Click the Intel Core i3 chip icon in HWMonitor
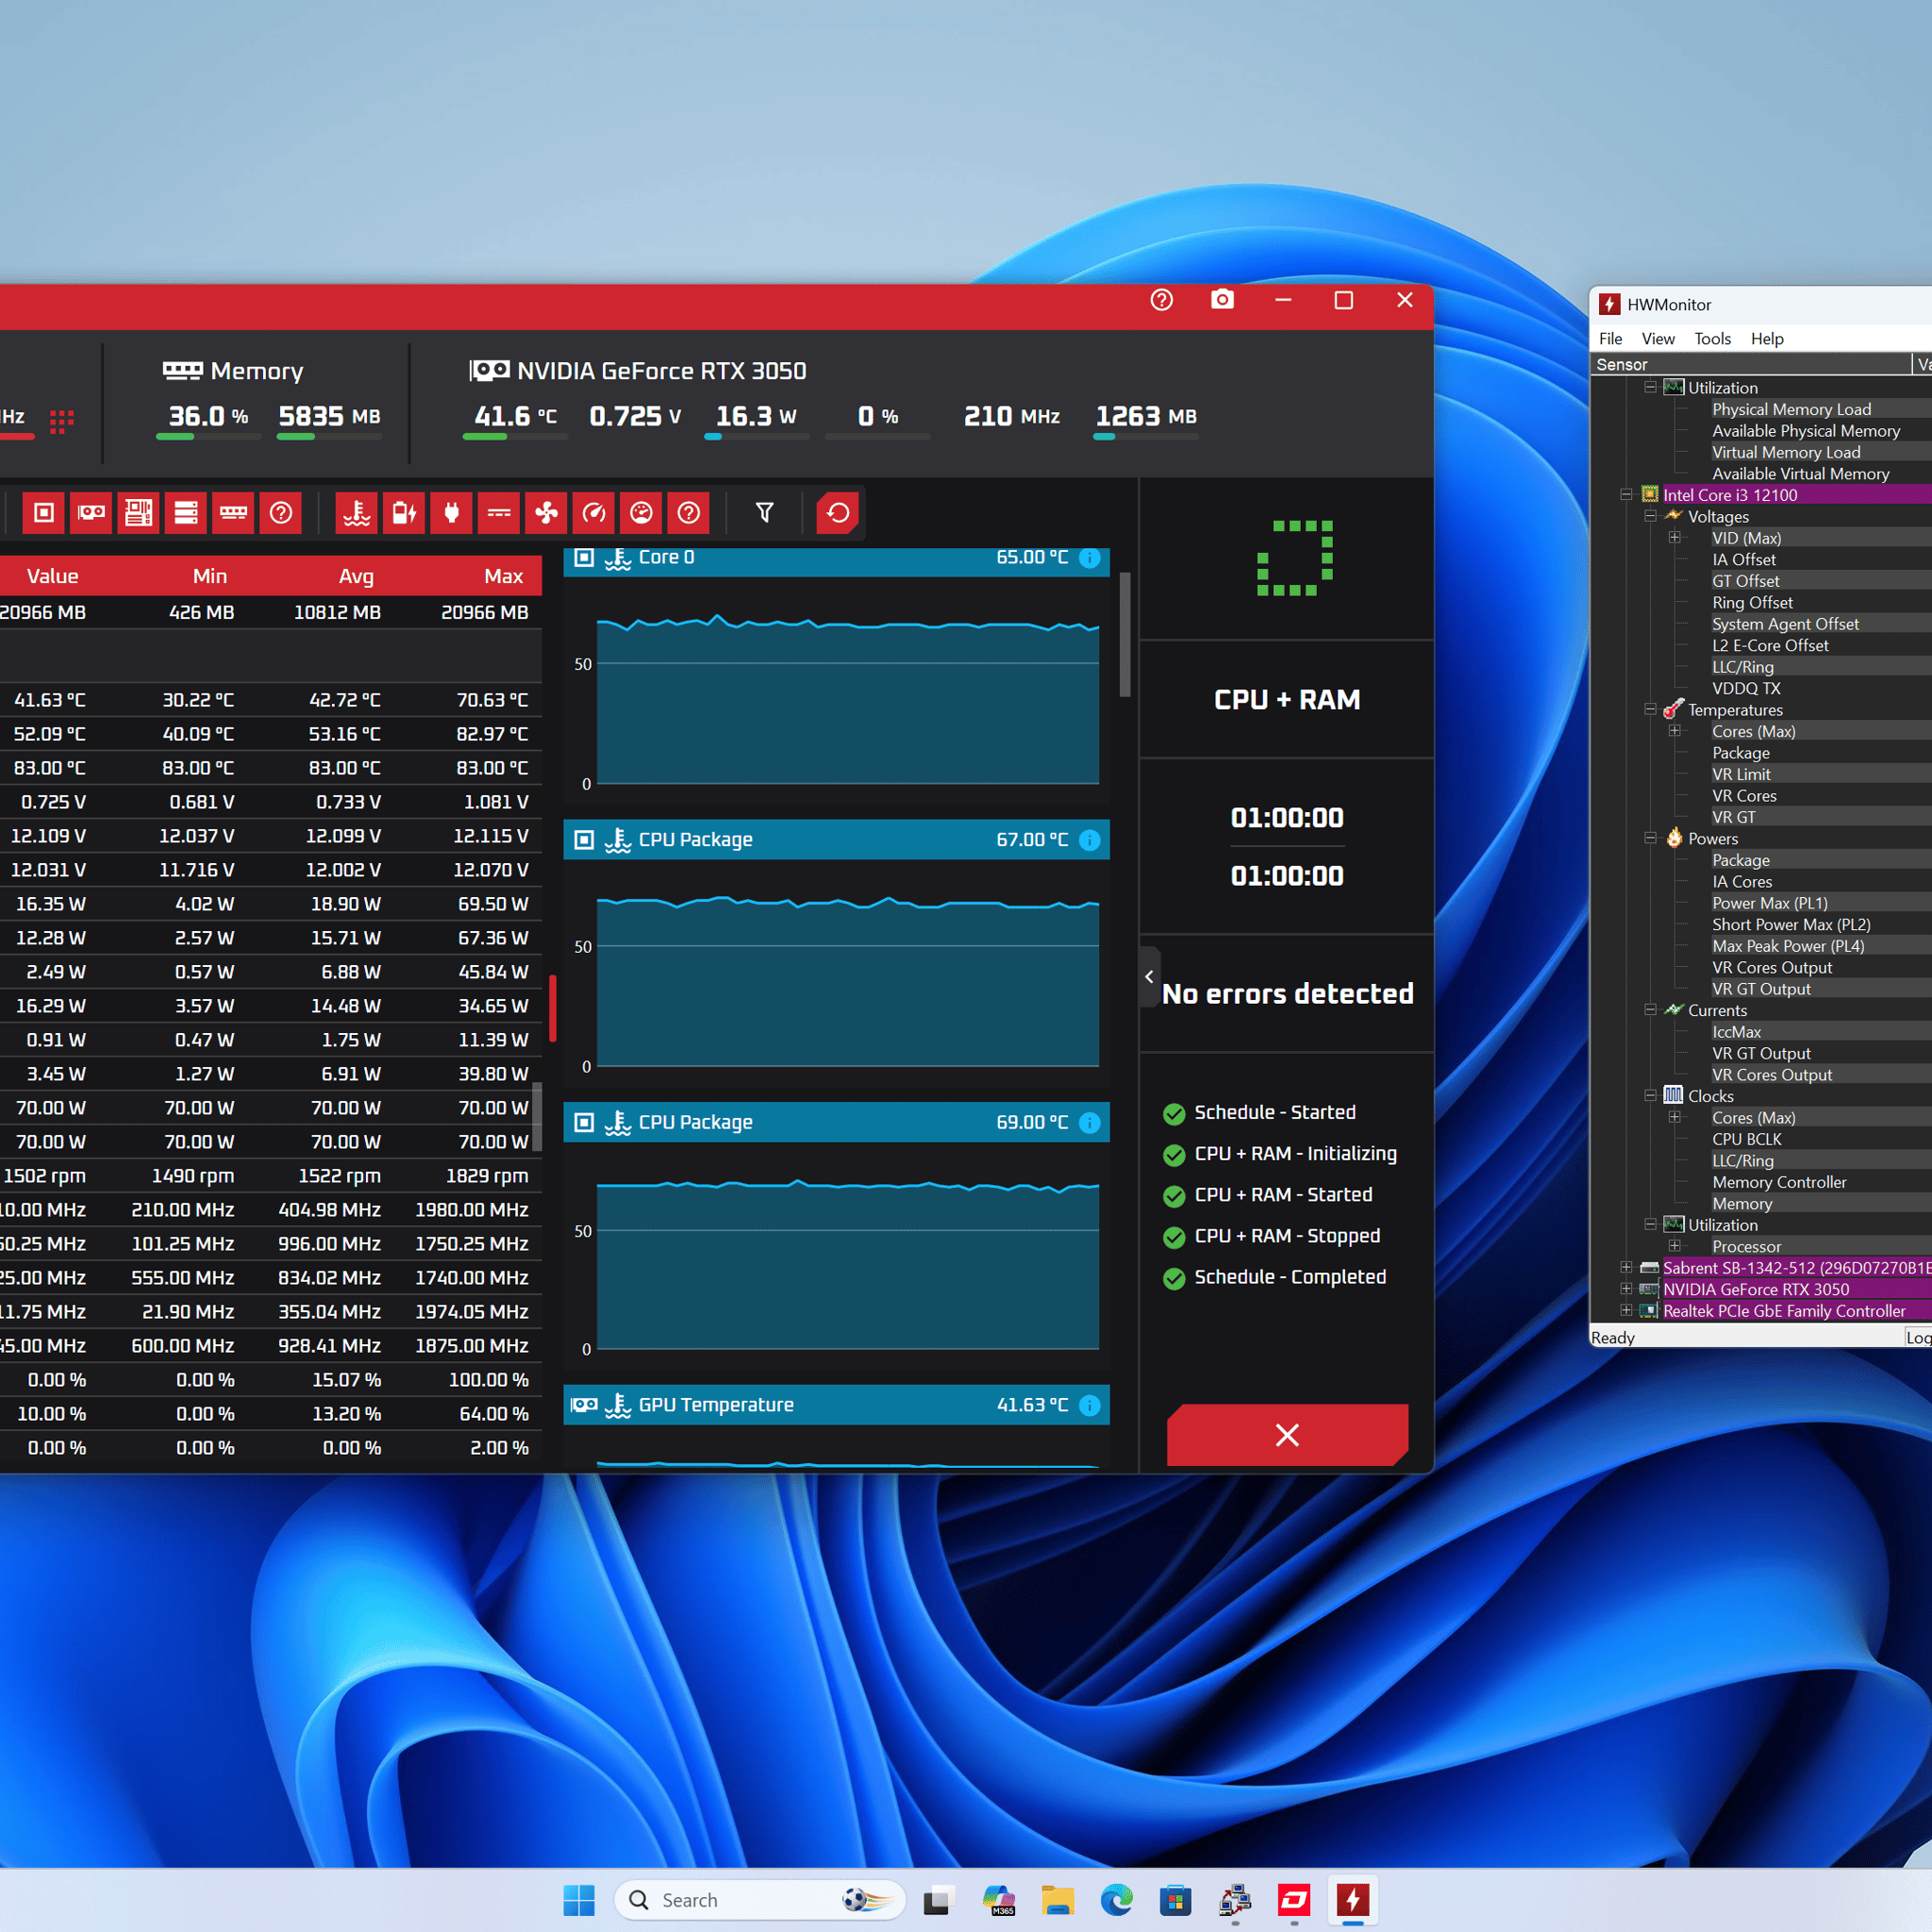This screenshot has width=1932, height=1932. coord(1650,495)
